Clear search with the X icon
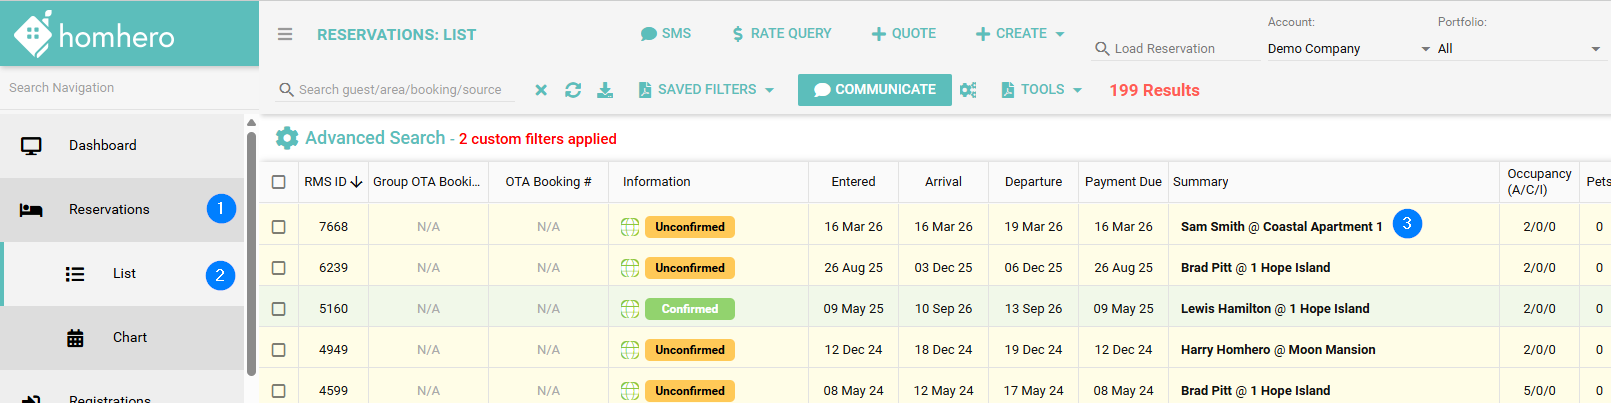Image resolution: width=1611 pixels, height=403 pixels. pyautogui.click(x=541, y=90)
